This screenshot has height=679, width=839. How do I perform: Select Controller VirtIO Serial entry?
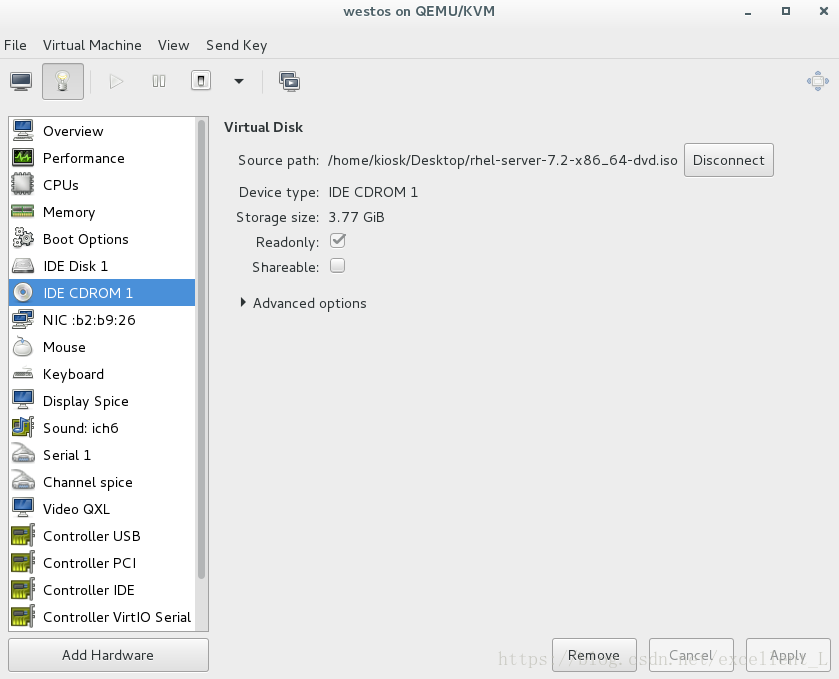102,617
